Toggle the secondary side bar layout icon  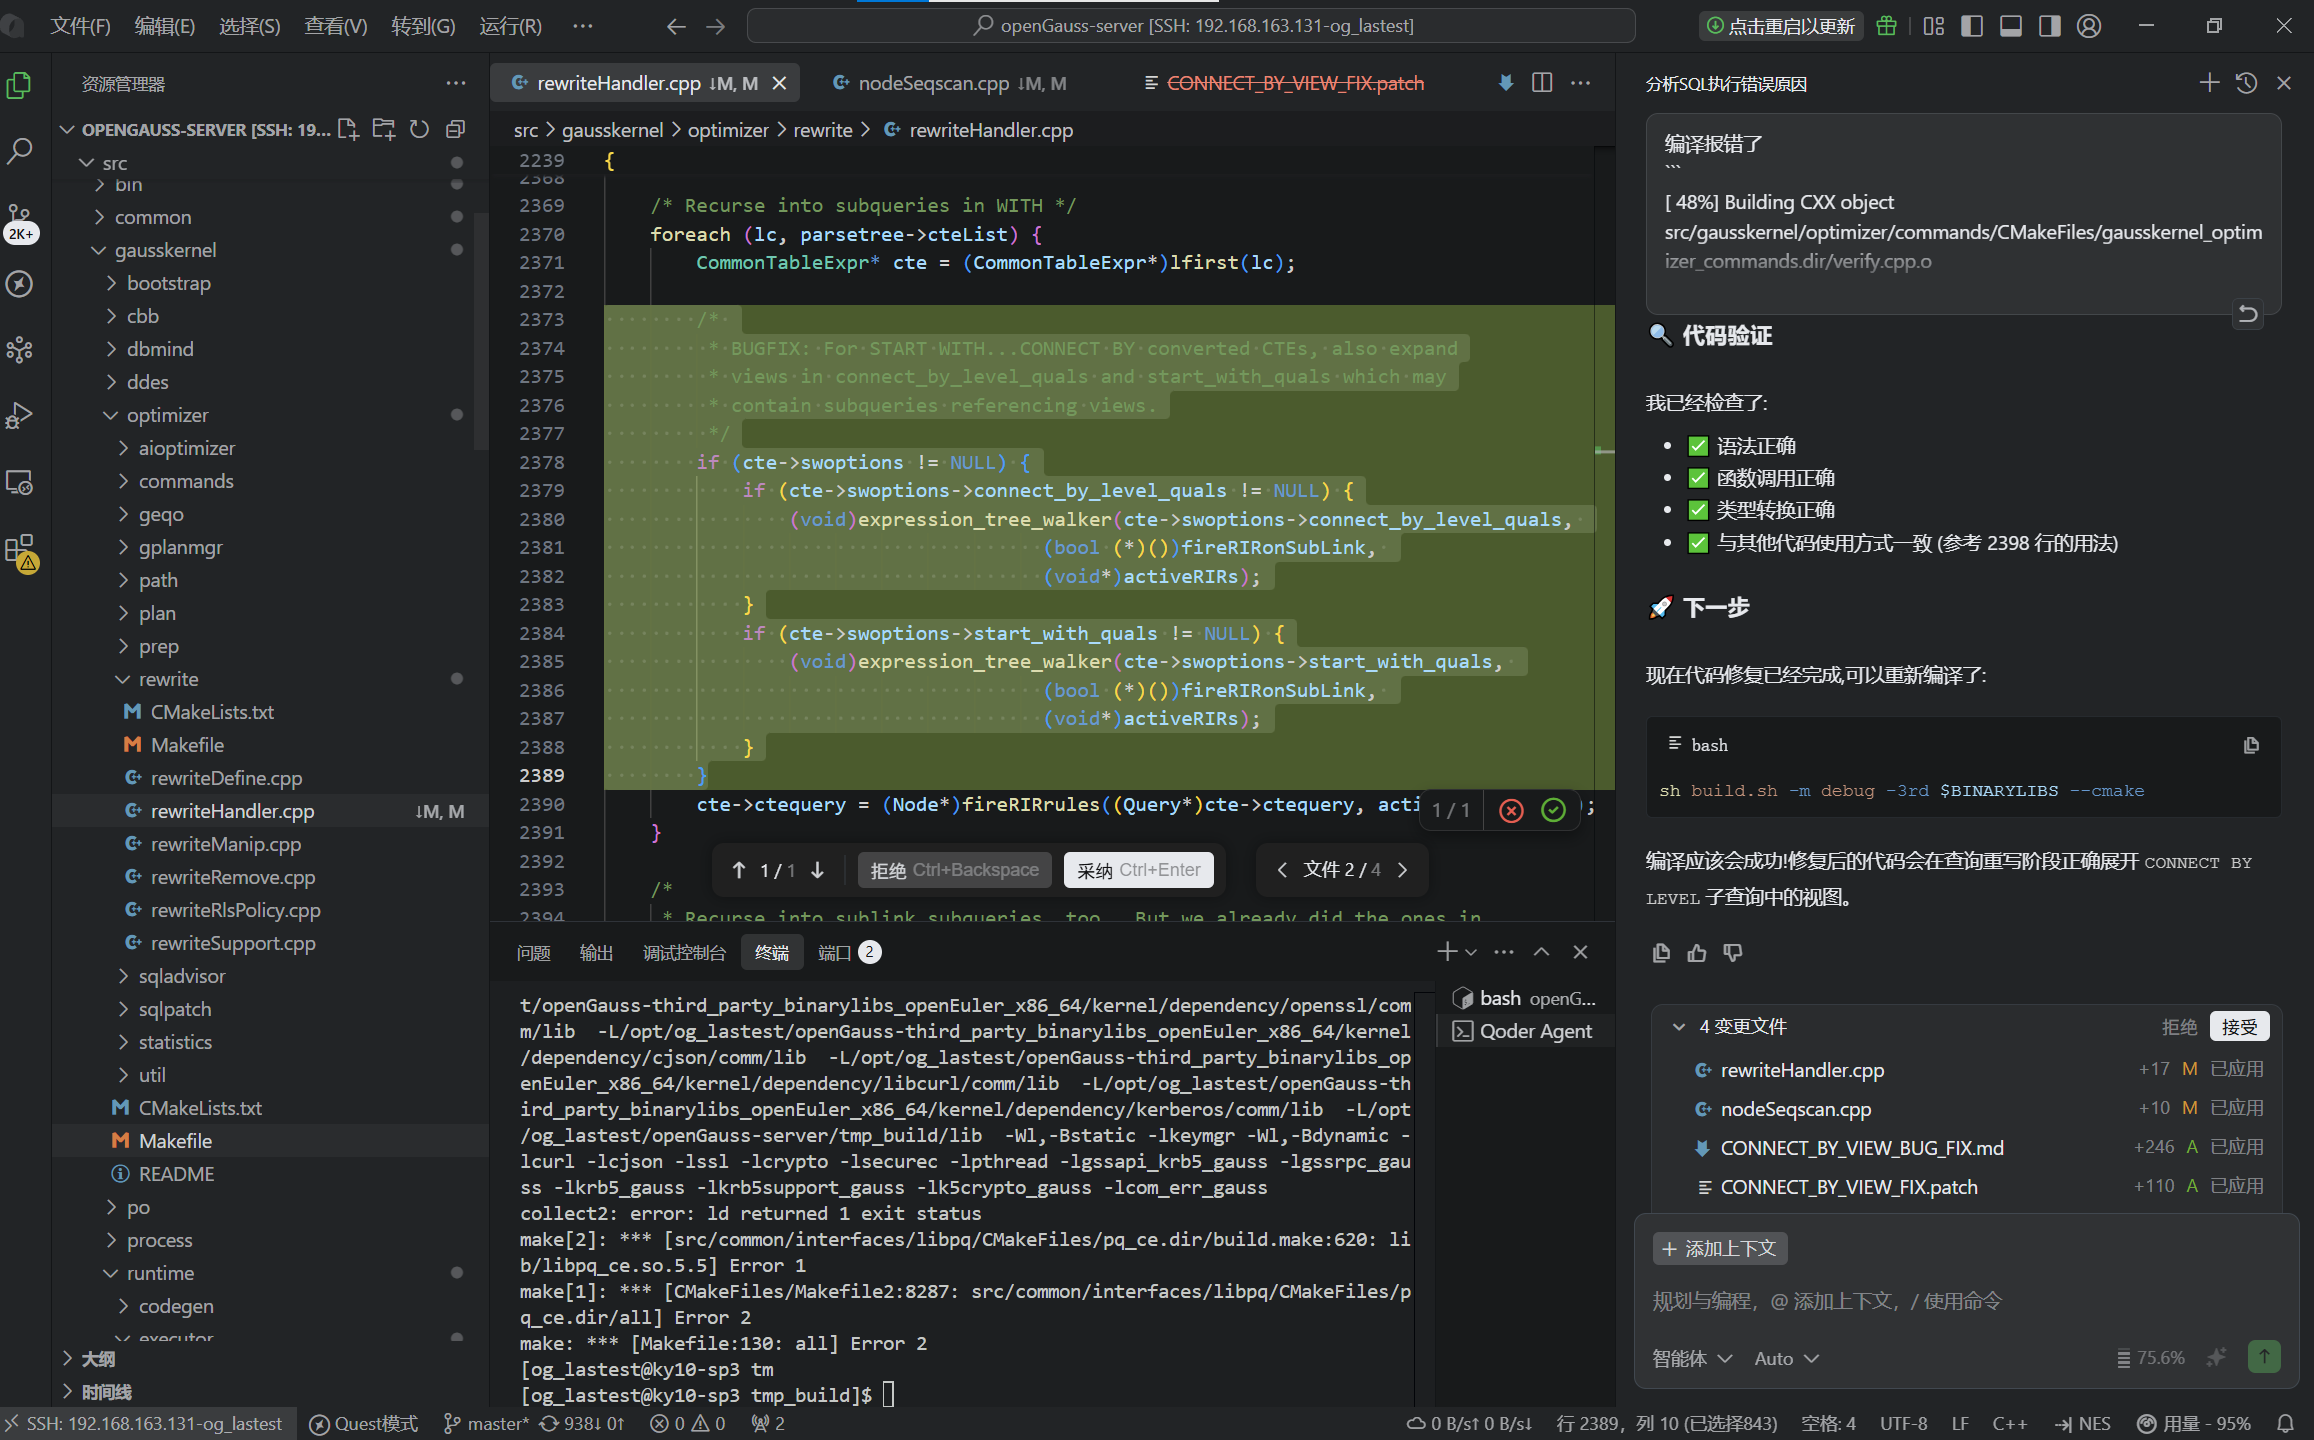(x=2050, y=26)
